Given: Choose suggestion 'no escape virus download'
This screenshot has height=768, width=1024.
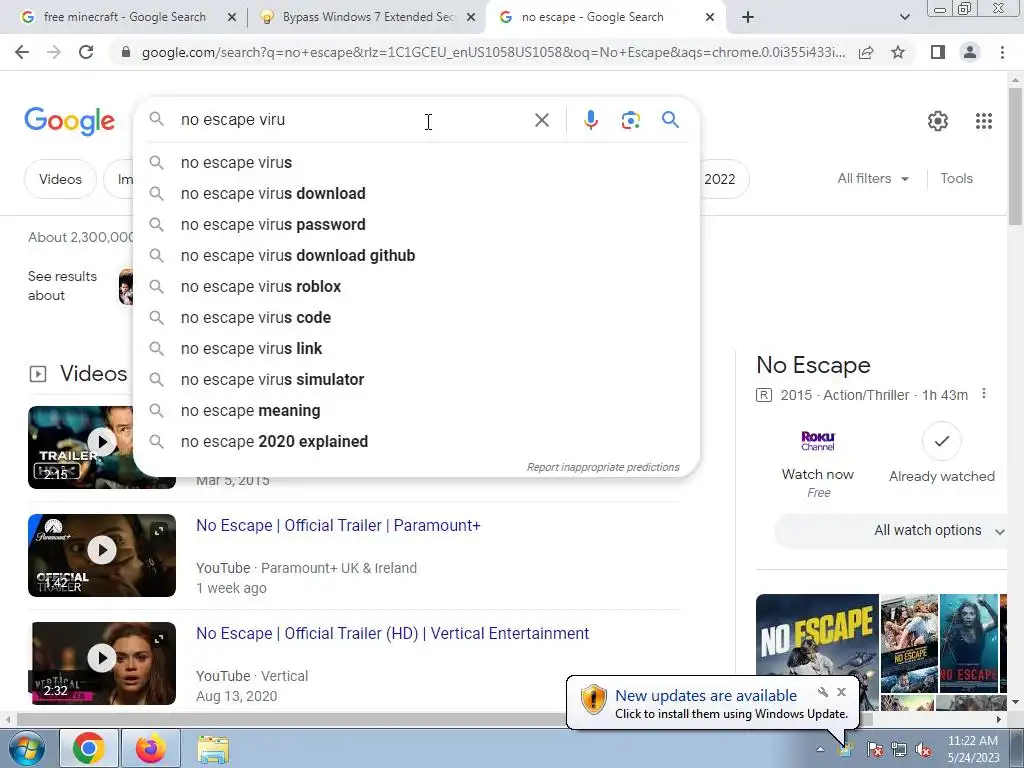Looking at the screenshot, I should pos(416,193).
